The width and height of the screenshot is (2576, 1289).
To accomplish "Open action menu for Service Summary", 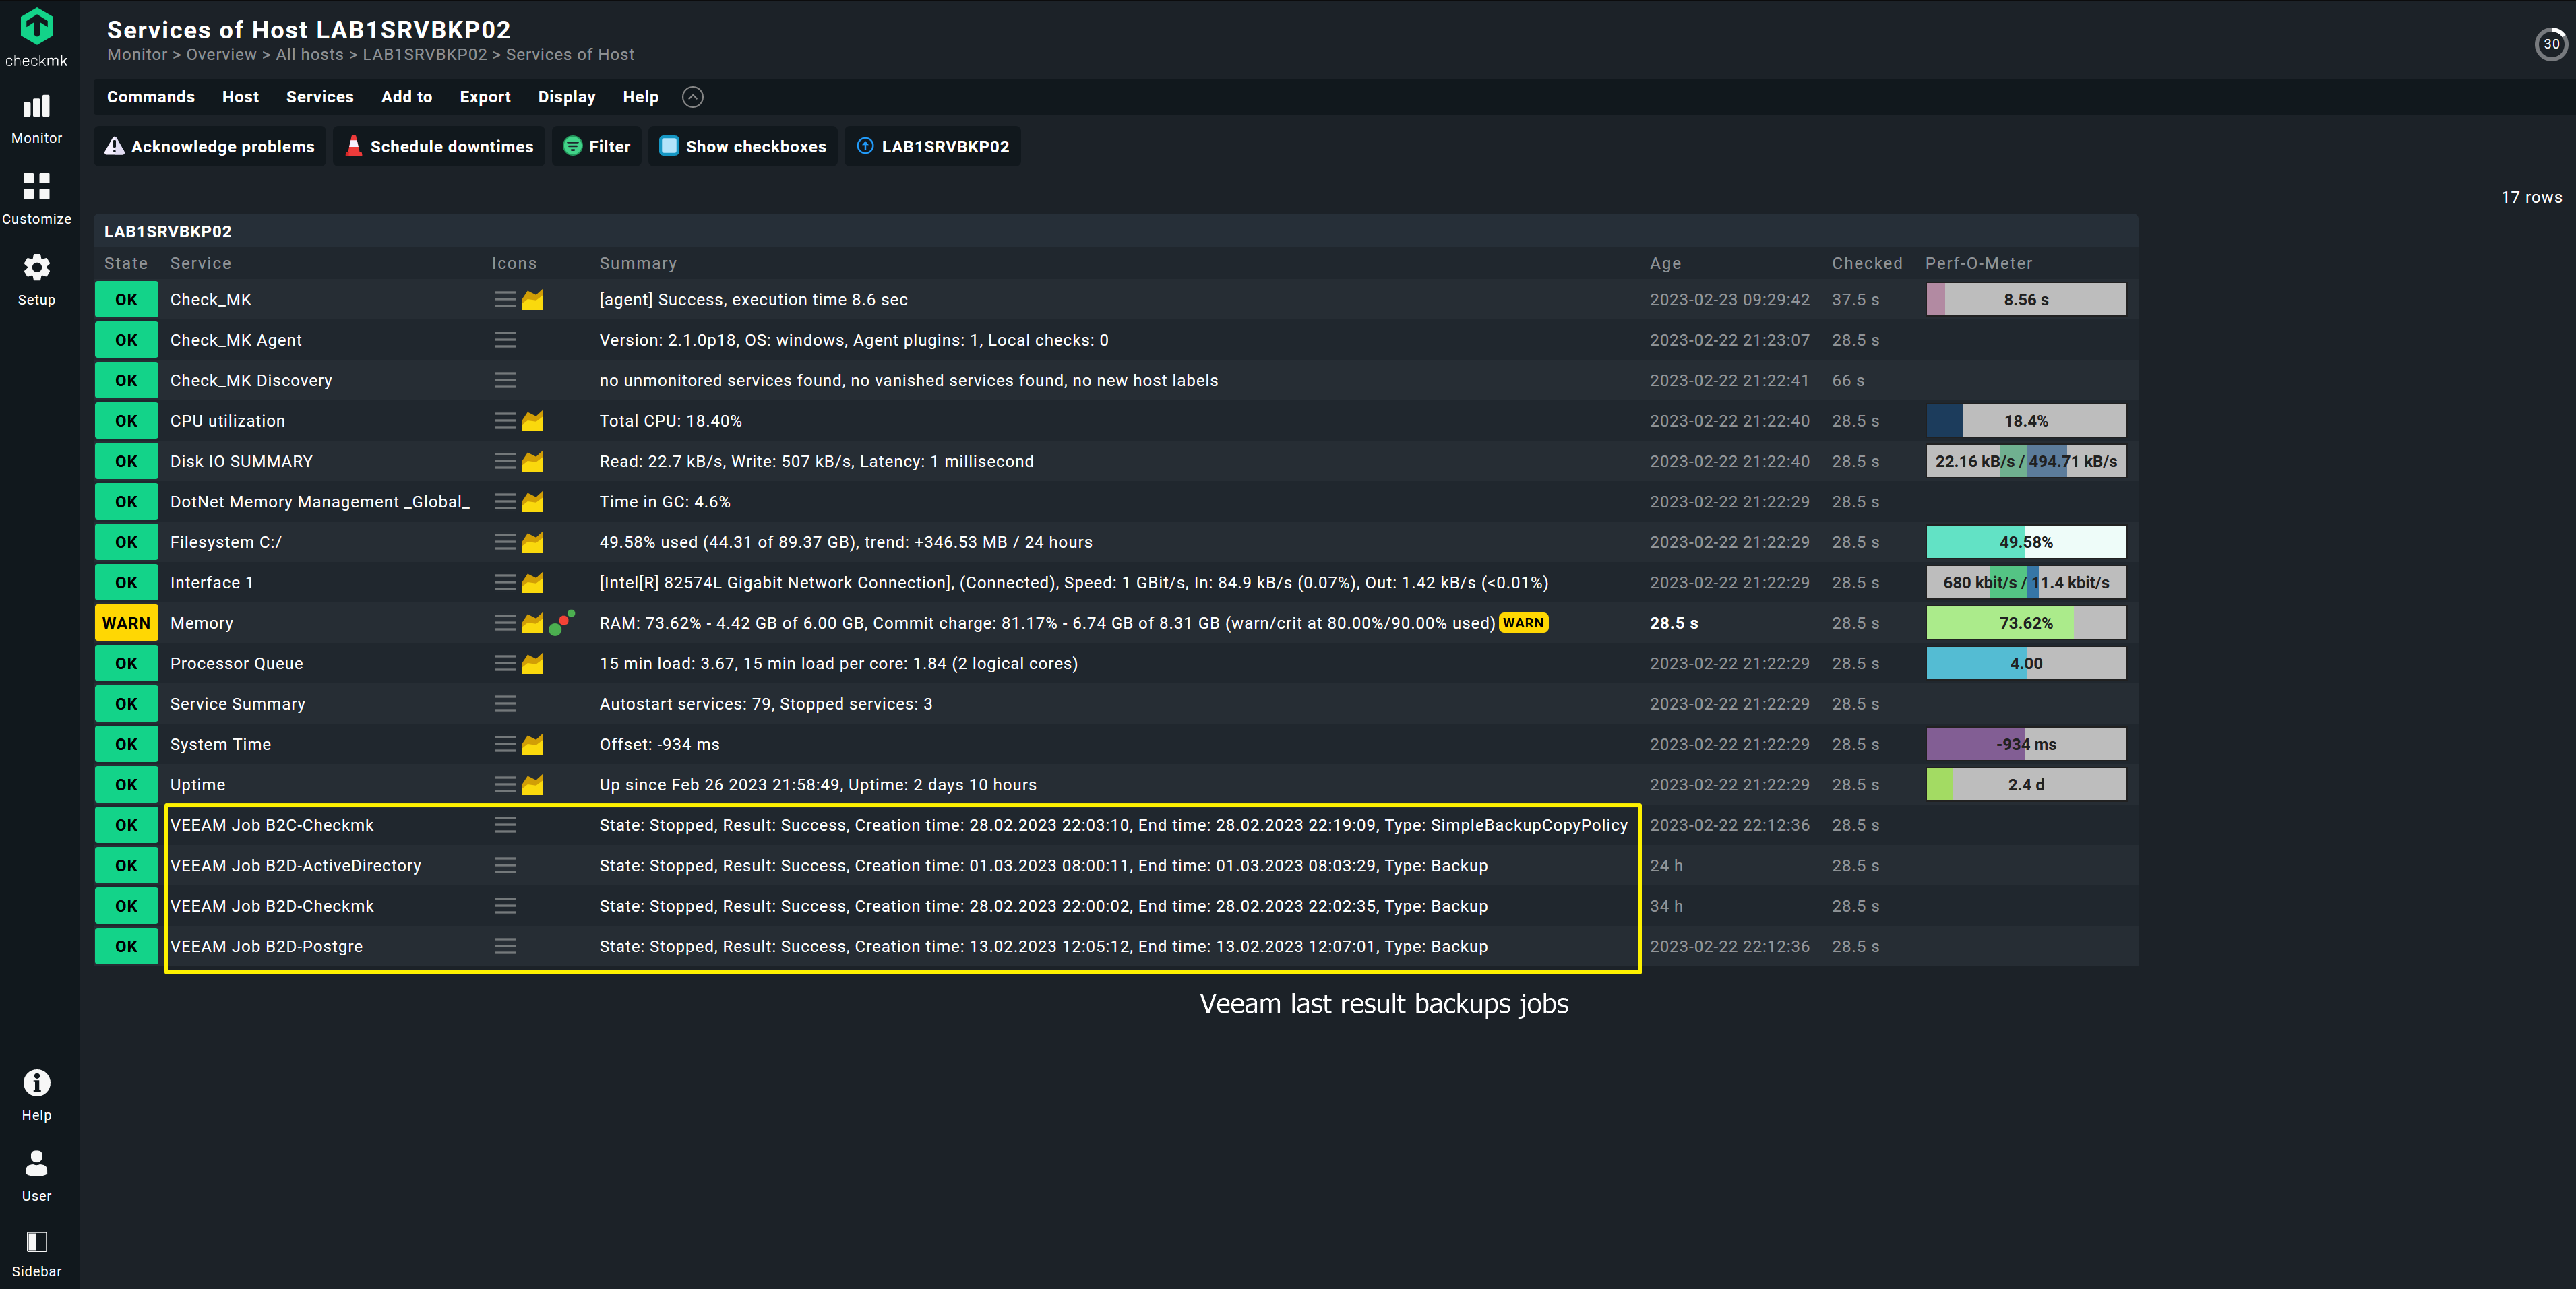I will (x=505, y=704).
